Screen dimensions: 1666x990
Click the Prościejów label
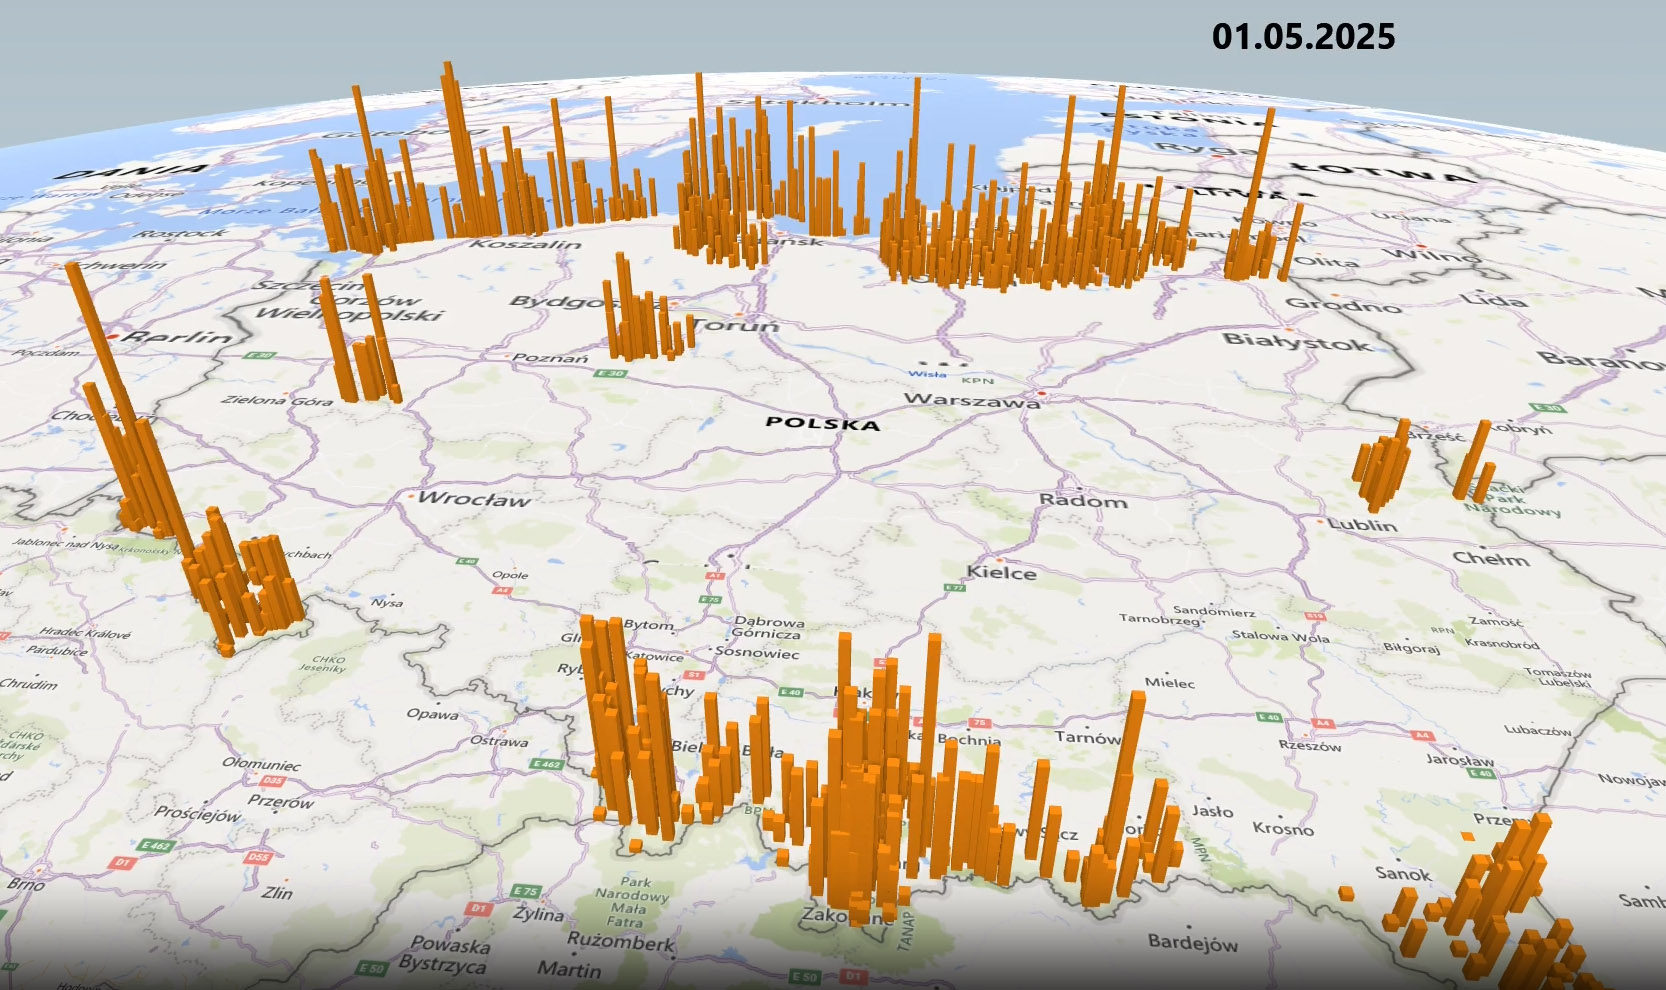[x=198, y=814]
